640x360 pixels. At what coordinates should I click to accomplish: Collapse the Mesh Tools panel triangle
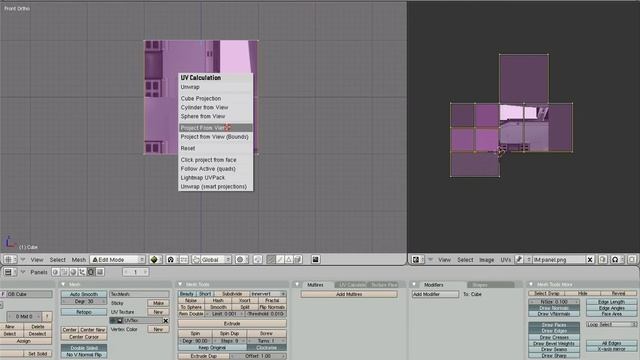point(180,284)
